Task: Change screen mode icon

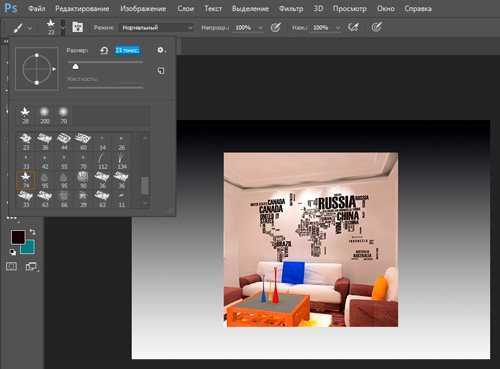Action: click(x=31, y=266)
